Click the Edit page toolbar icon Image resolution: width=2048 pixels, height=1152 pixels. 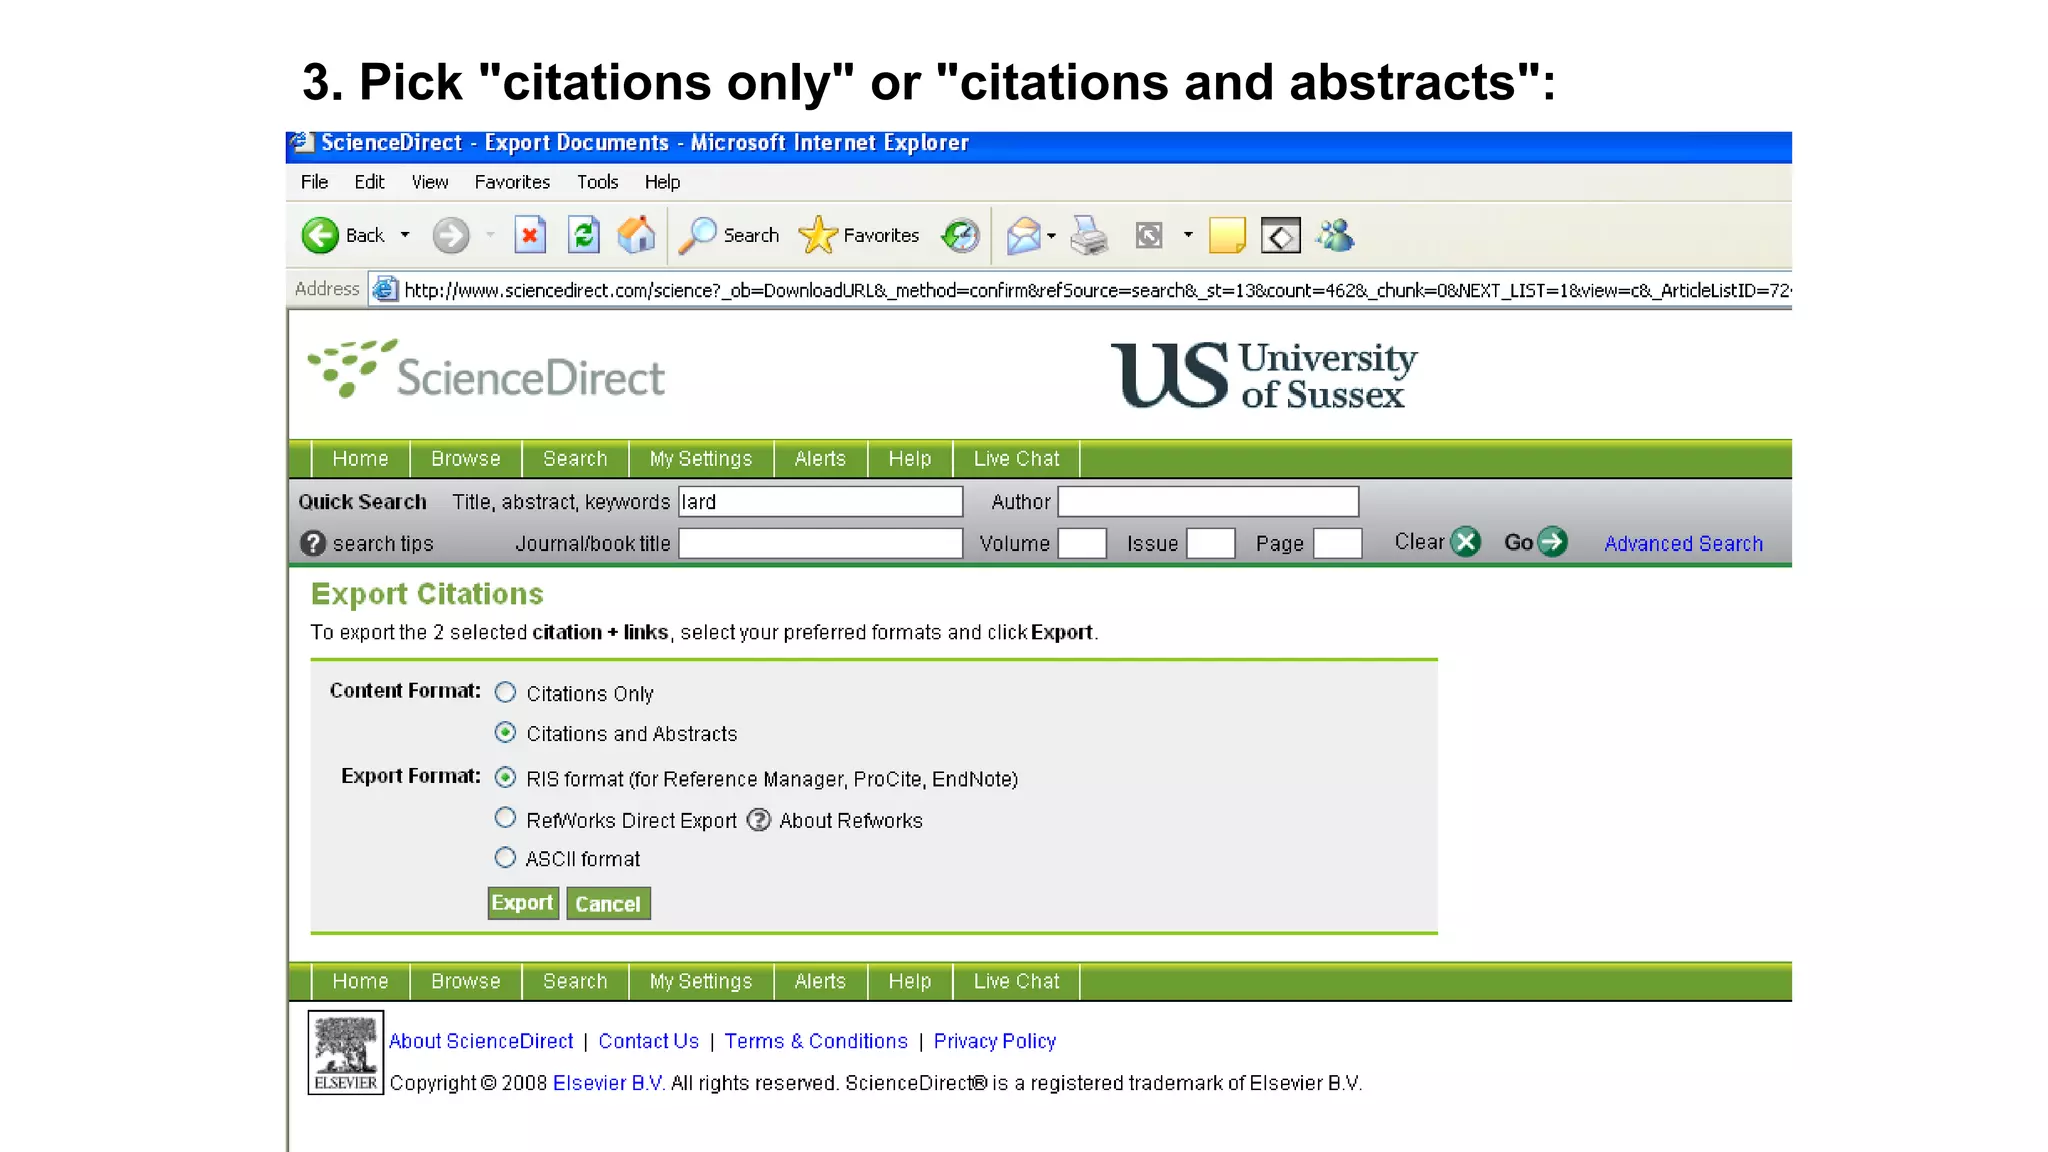1149,235
